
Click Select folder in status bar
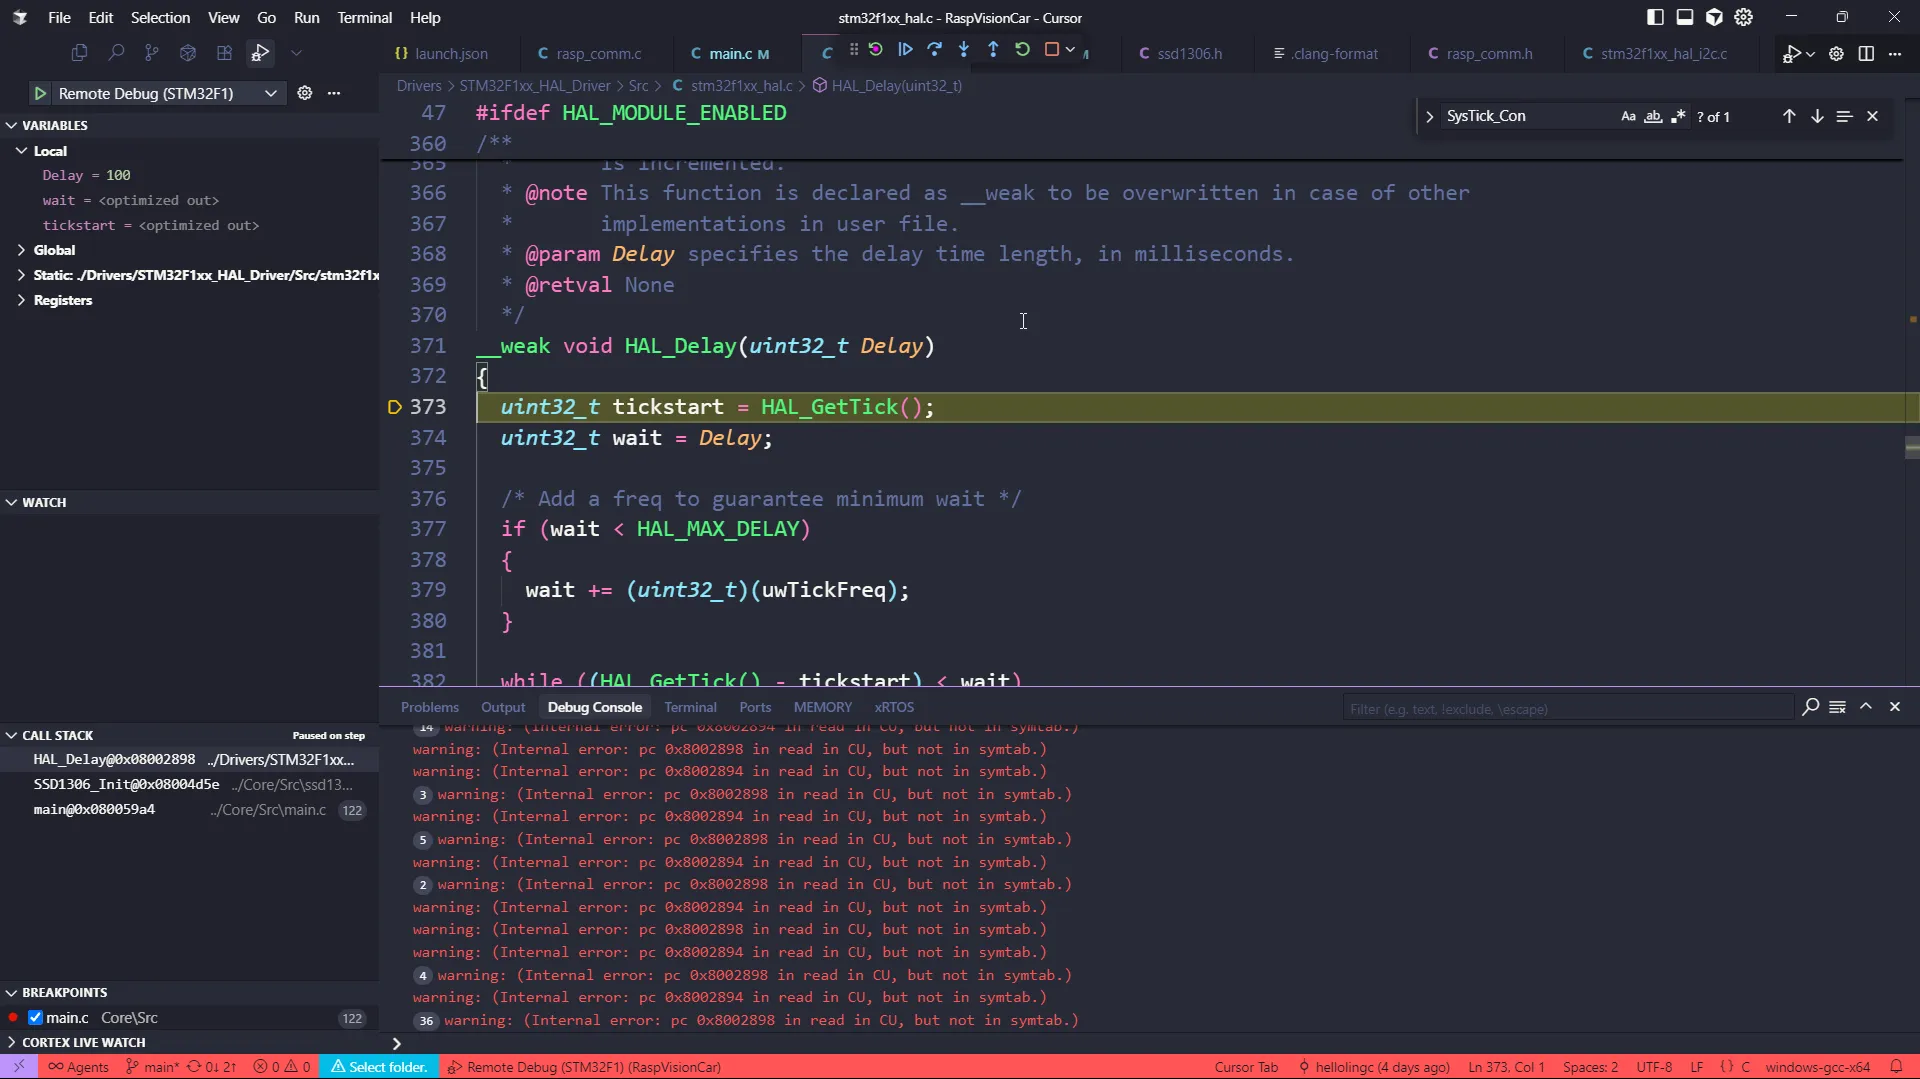tap(379, 1067)
